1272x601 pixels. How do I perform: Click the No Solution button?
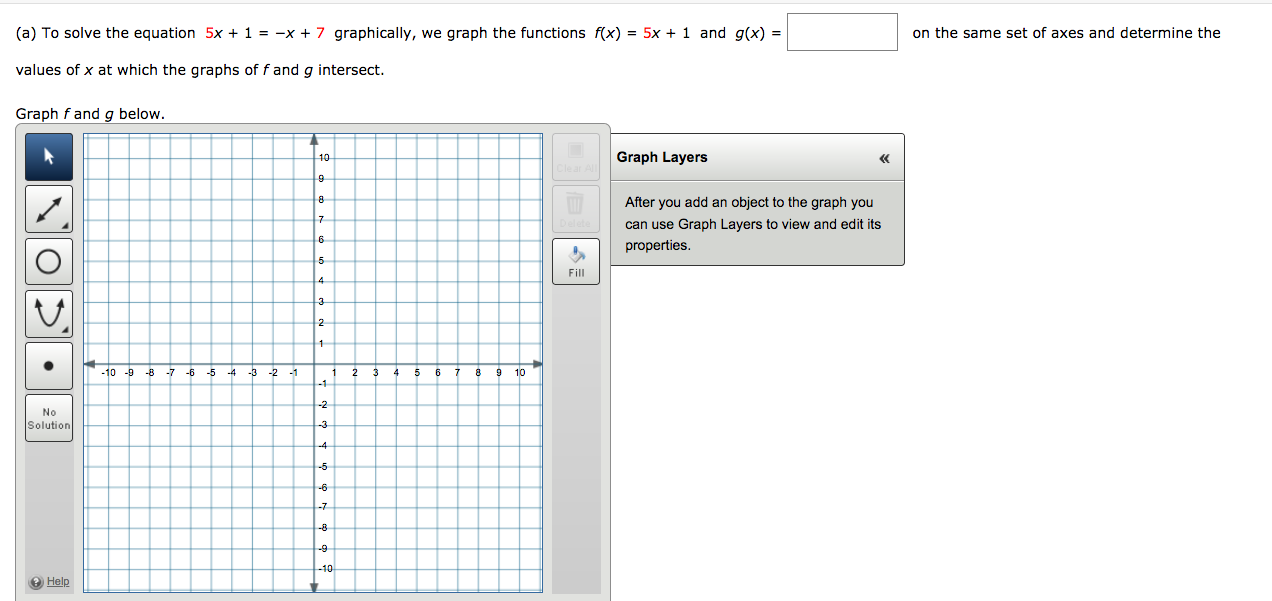48,417
